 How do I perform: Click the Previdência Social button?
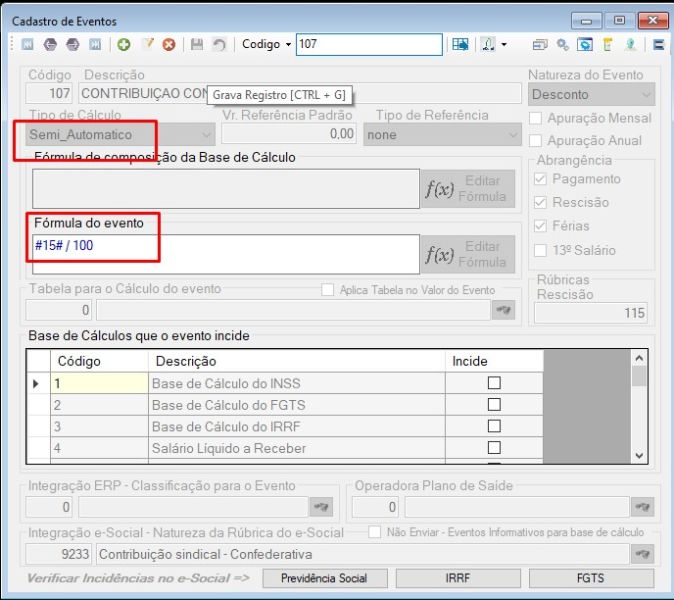[x=325, y=578]
